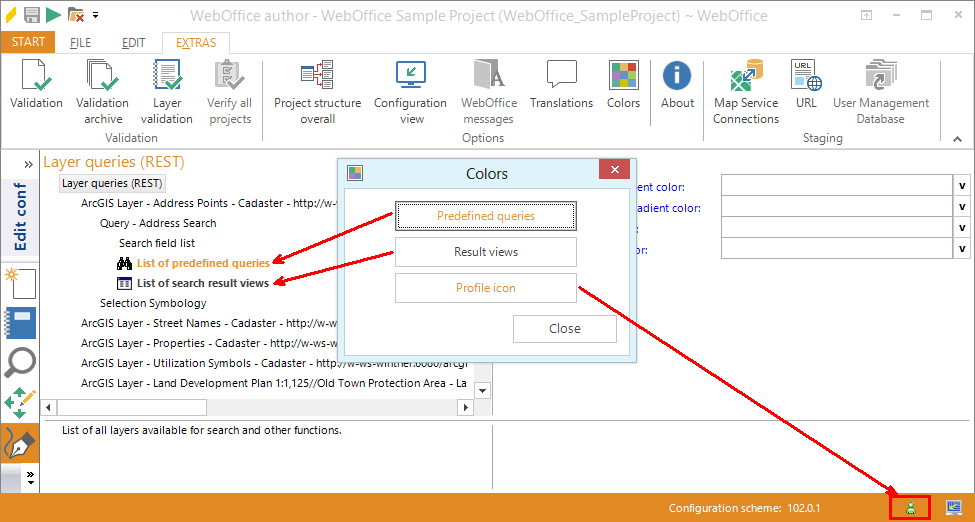The width and height of the screenshot is (975, 522).
Task: Expand more sidebar items chevron at bottom
Action: (x=30, y=478)
